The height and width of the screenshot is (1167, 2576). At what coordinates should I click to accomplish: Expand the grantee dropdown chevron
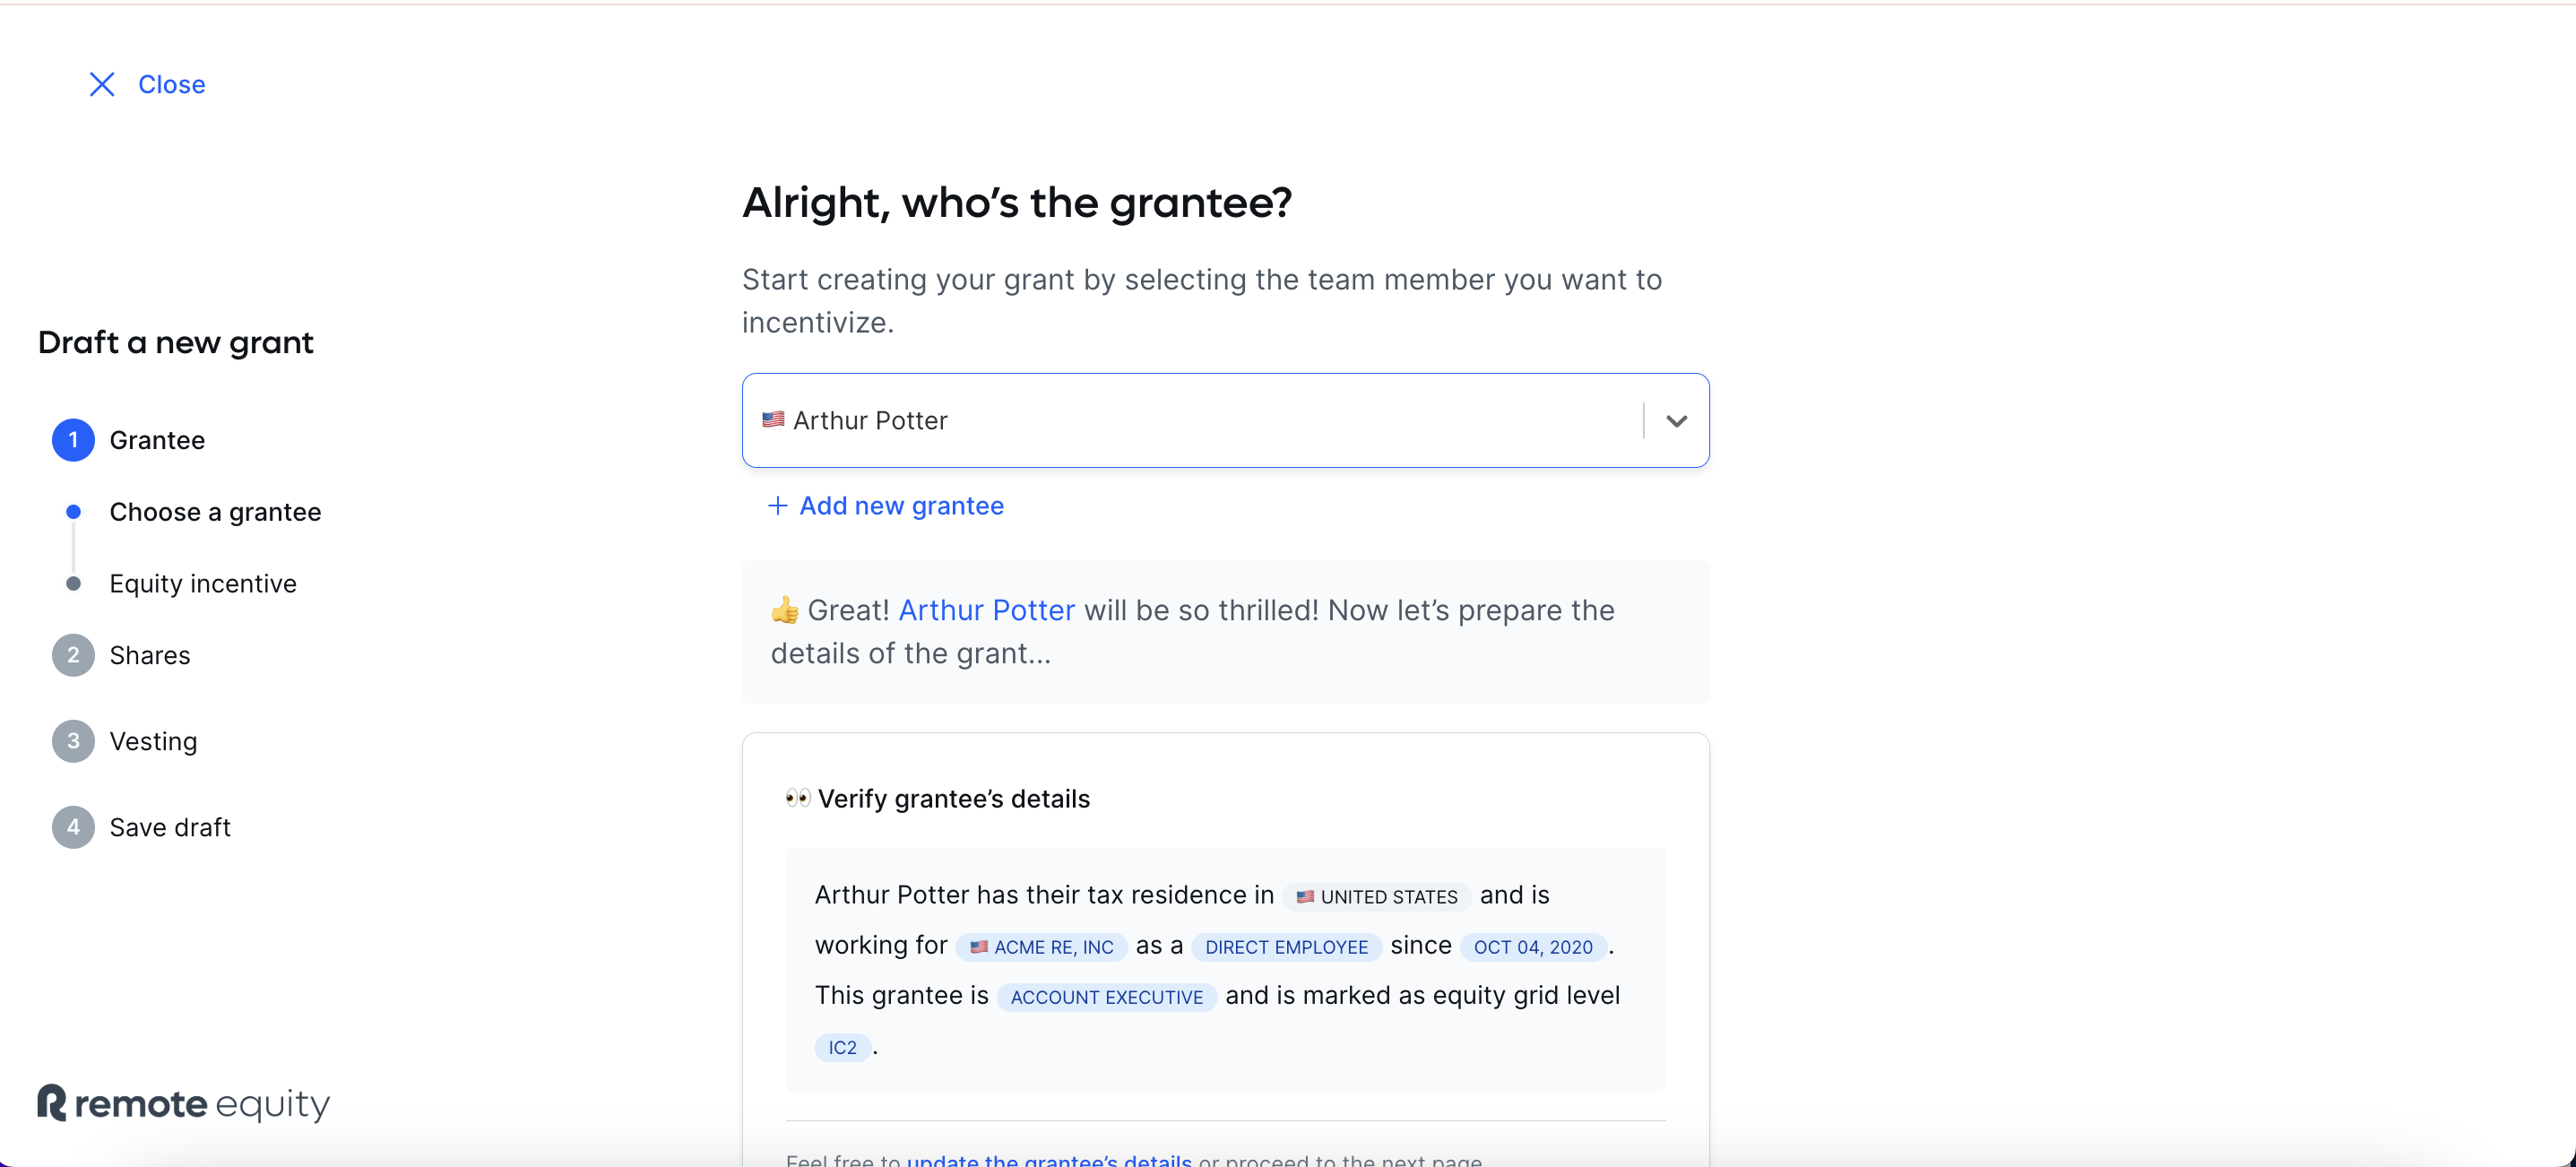pos(1677,421)
